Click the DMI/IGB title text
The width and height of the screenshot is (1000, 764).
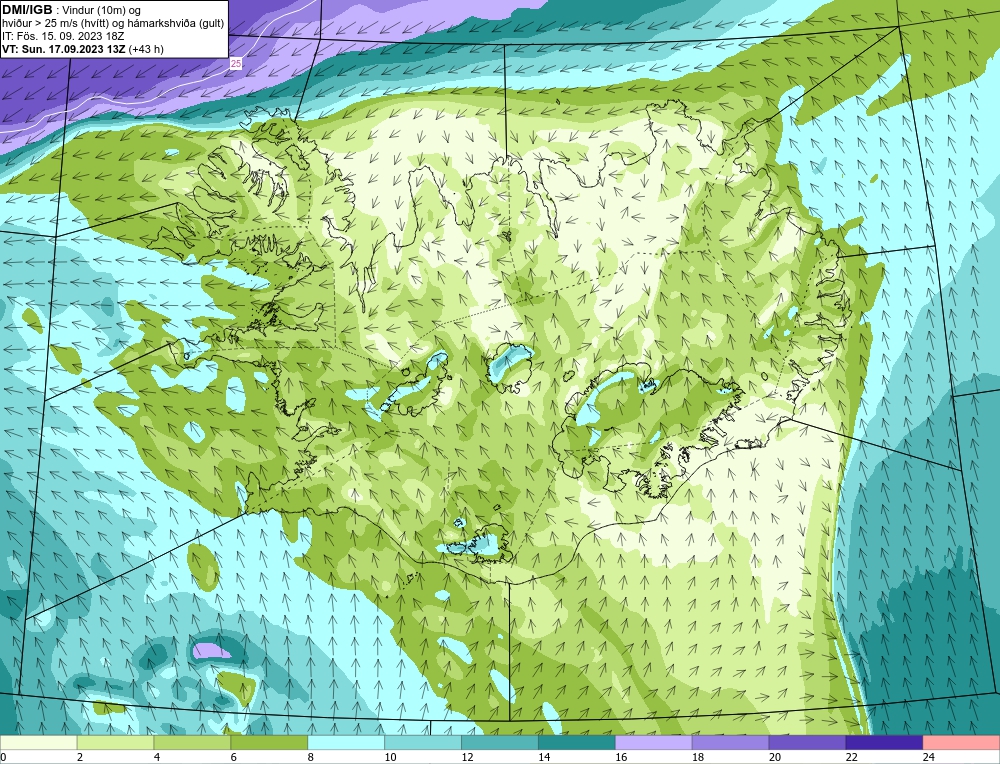pyautogui.click(x=27, y=10)
